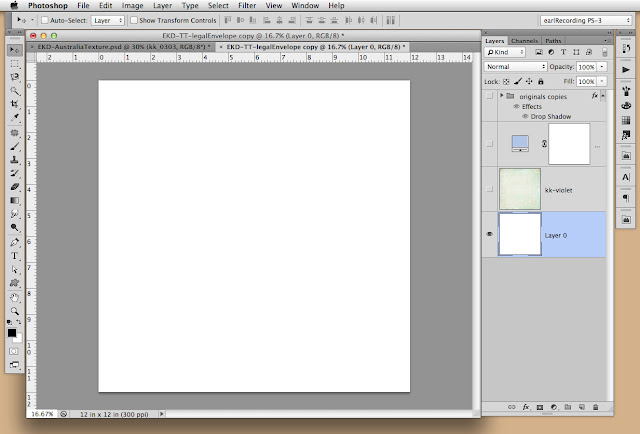Click the Opacity percentage field
The height and width of the screenshot is (434, 640).
coord(587,67)
